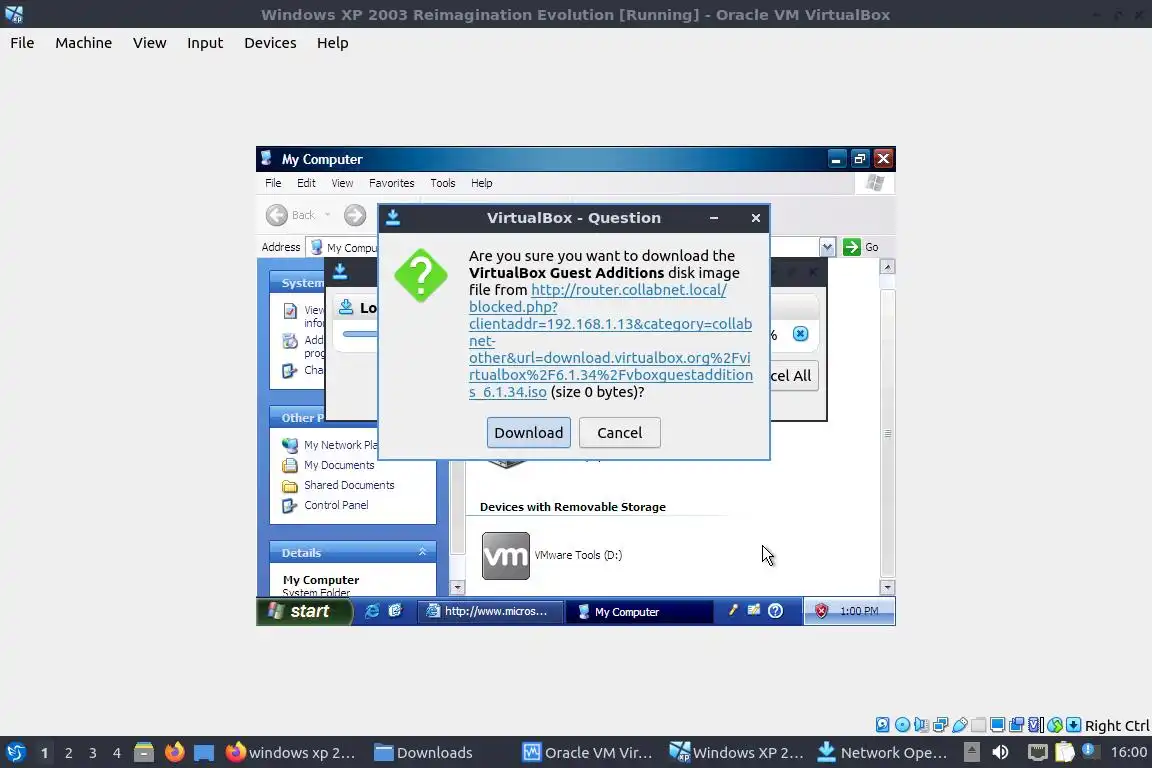Click the eject removable media tray icon

coord(971,752)
